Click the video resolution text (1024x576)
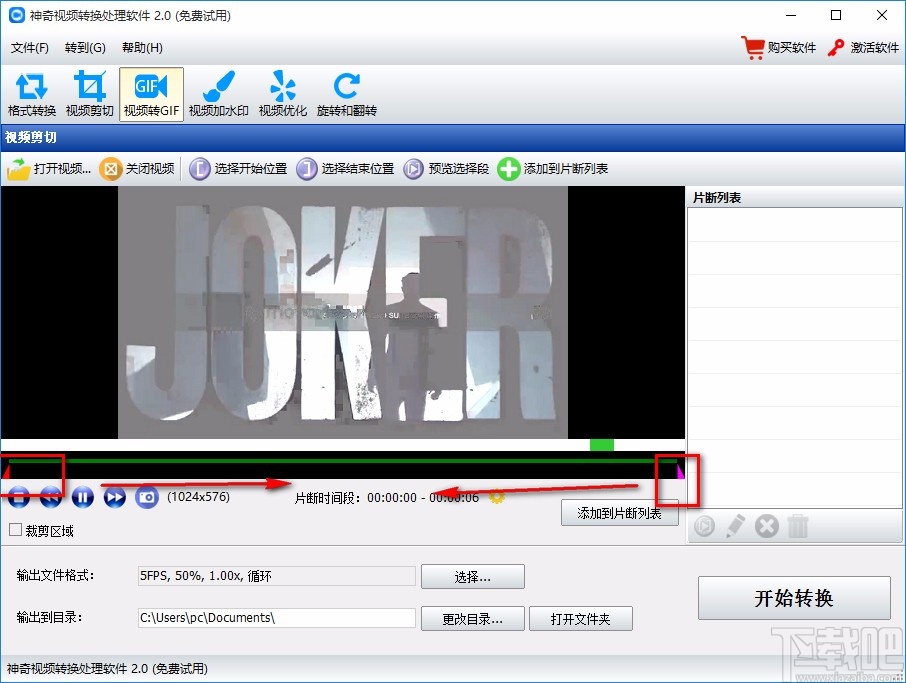Screen dimensions: 906x683 (x=198, y=497)
